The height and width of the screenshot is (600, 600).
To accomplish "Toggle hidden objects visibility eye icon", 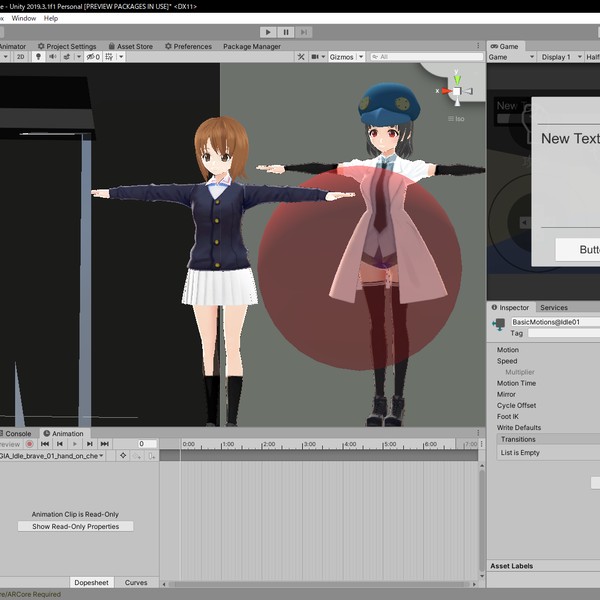I will click(93, 57).
